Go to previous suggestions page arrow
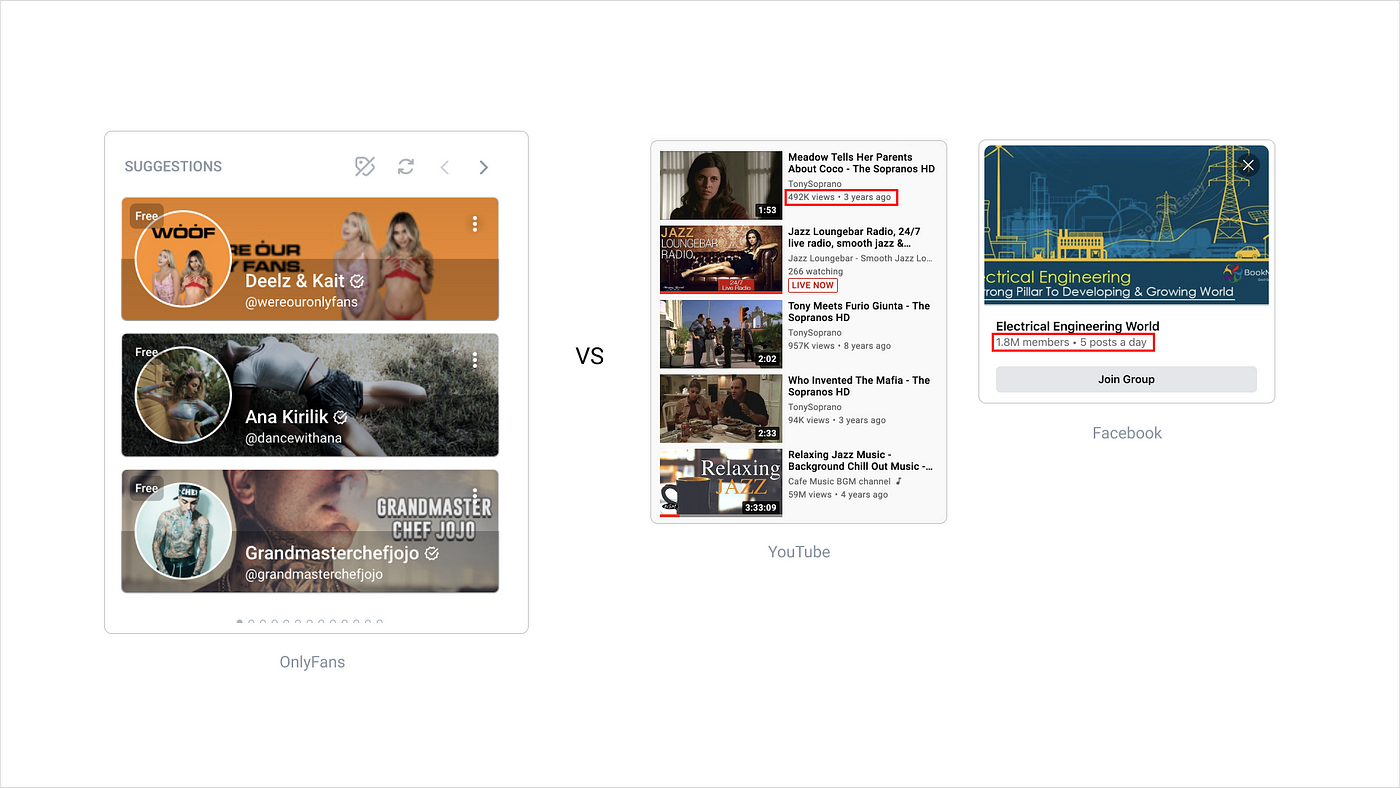Image resolution: width=1400 pixels, height=788 pixels. click(x=445, y=167)
